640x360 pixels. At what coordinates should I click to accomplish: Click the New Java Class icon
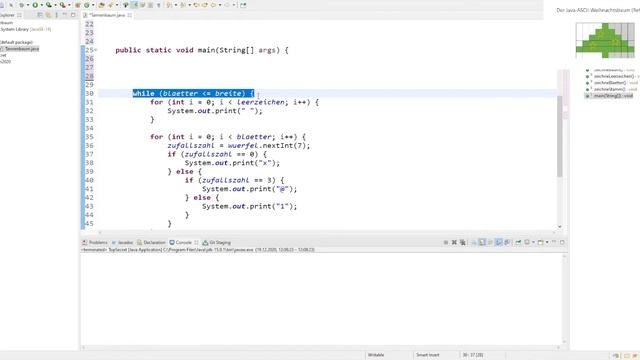point(87,5)
